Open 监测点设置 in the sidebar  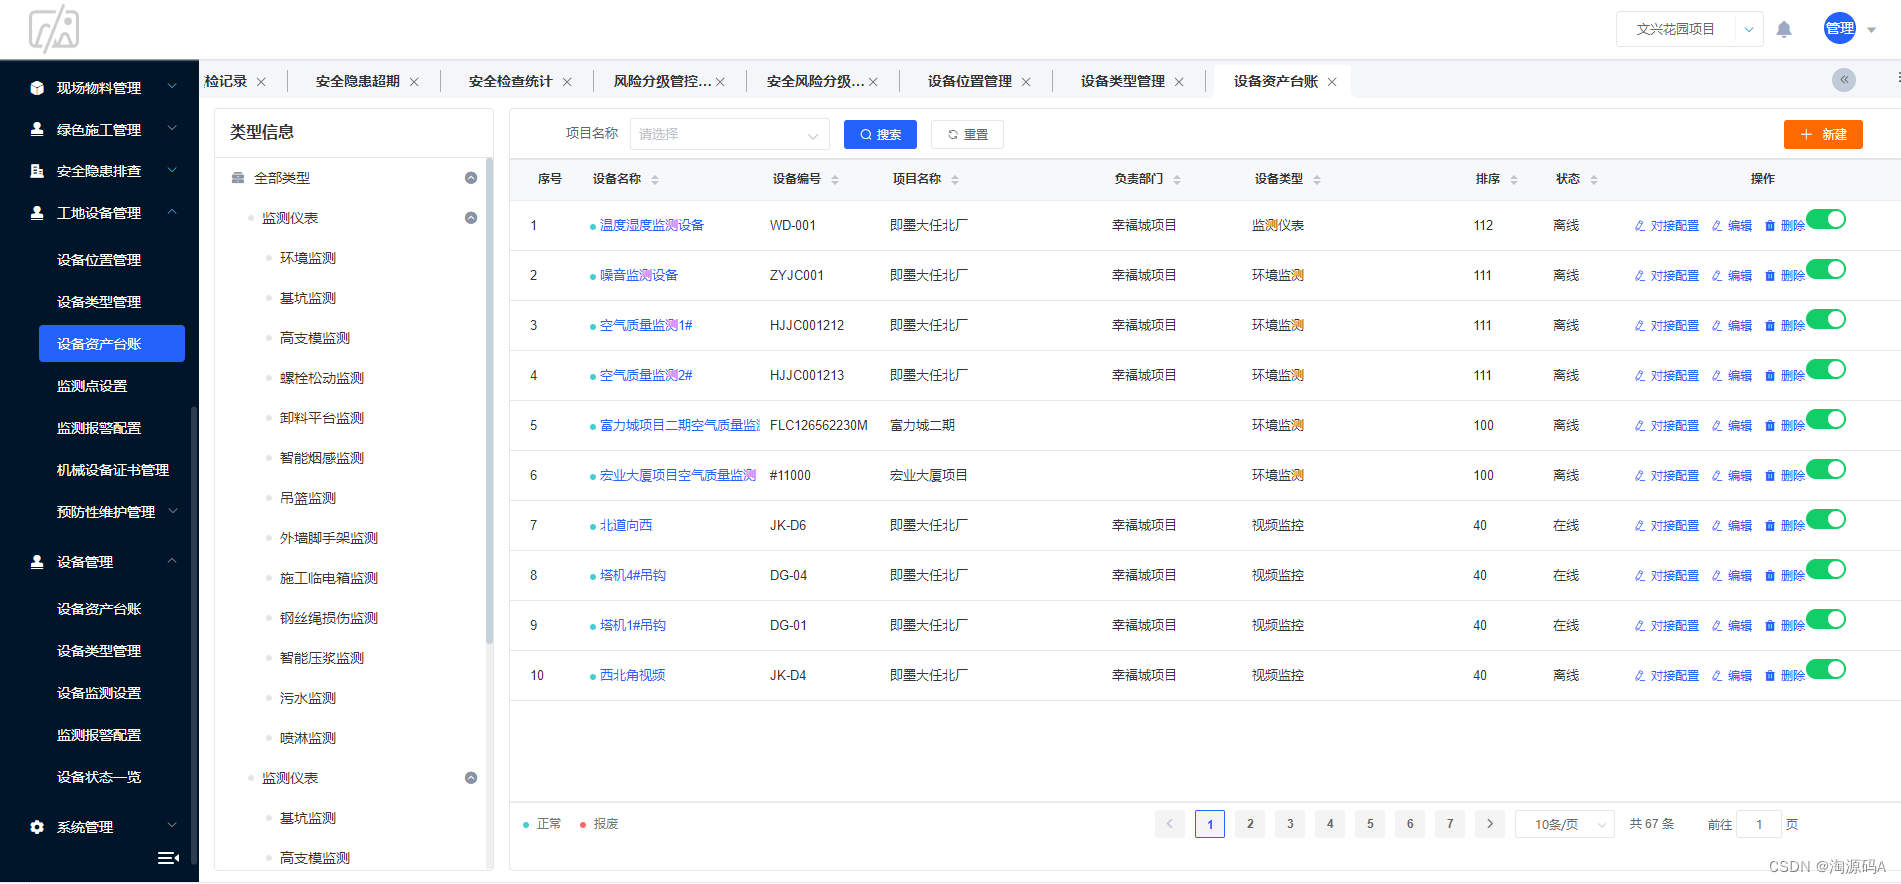point(92,386)
